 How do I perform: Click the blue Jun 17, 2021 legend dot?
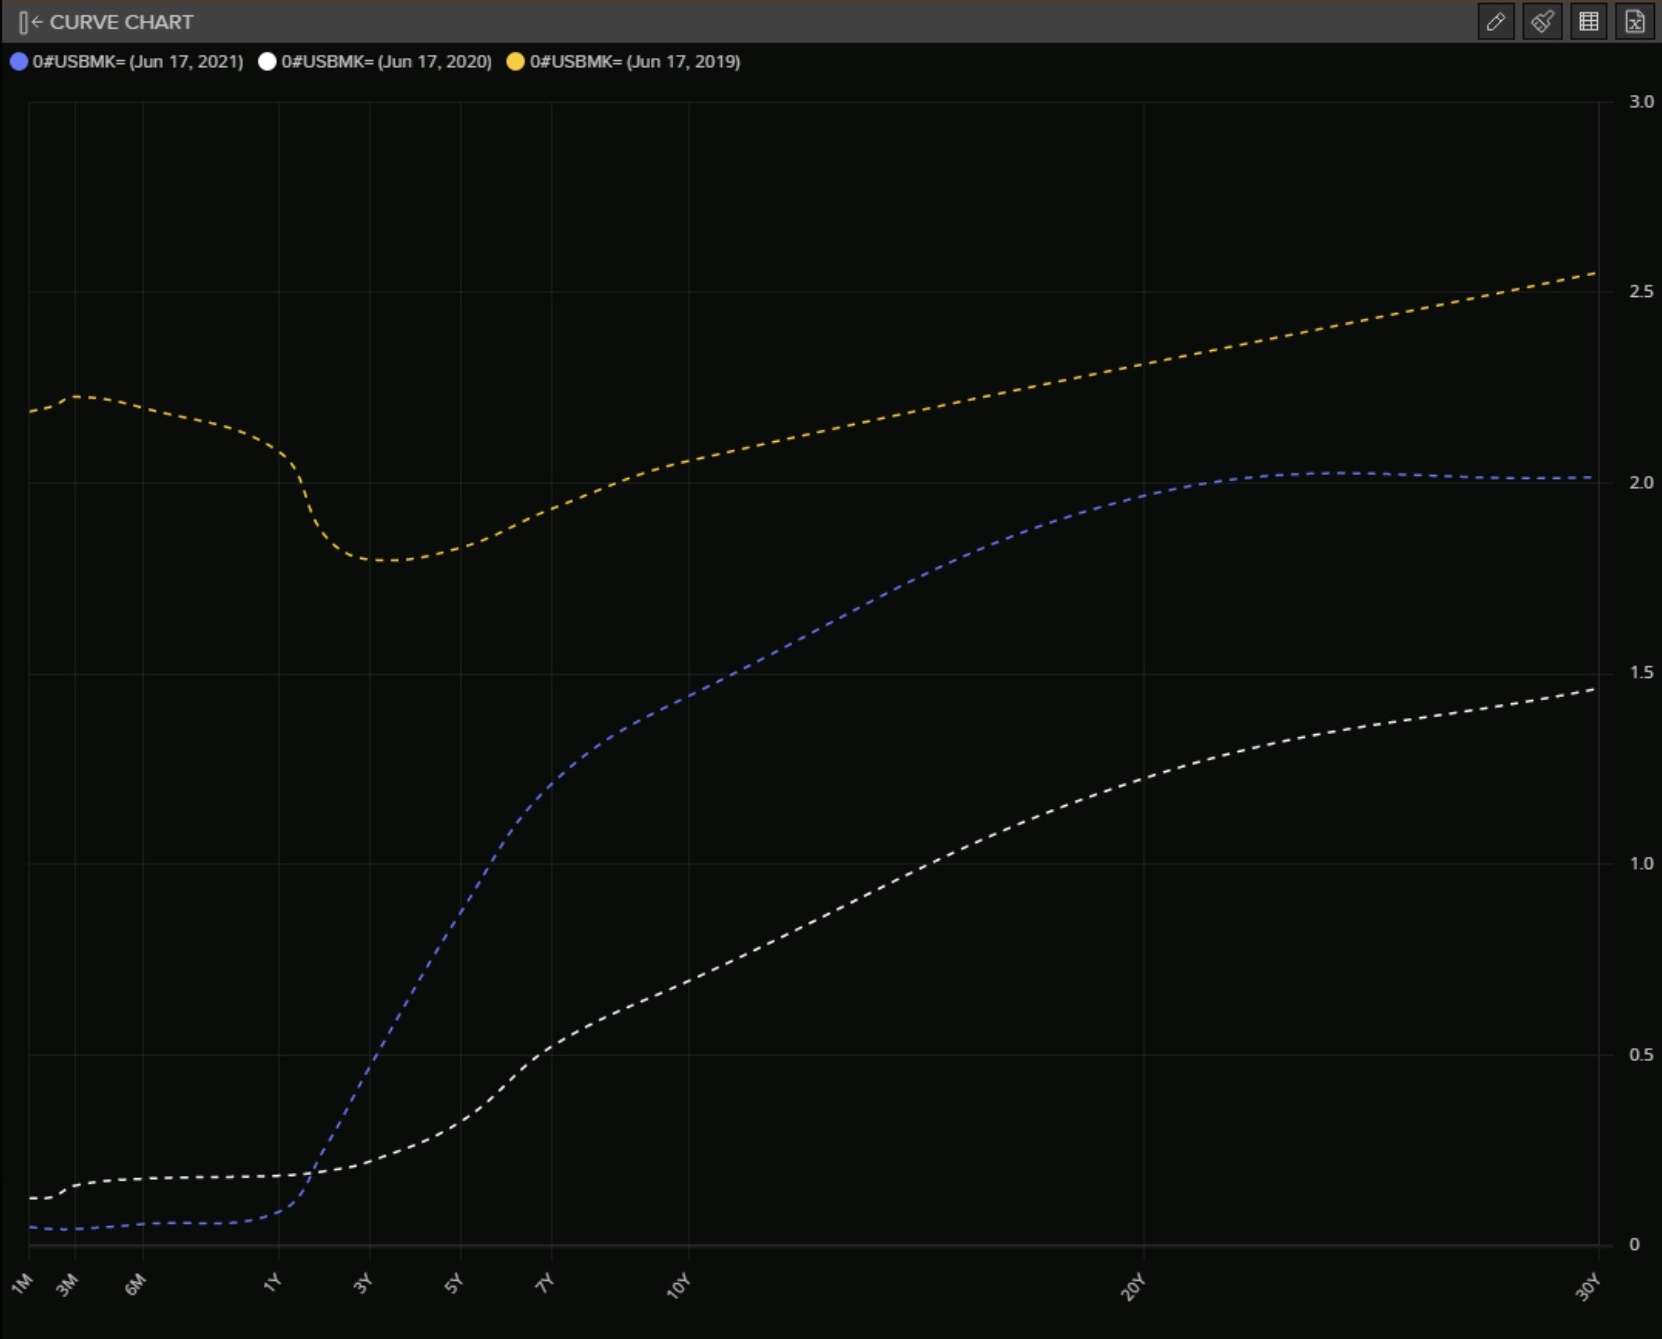[18, 62]
